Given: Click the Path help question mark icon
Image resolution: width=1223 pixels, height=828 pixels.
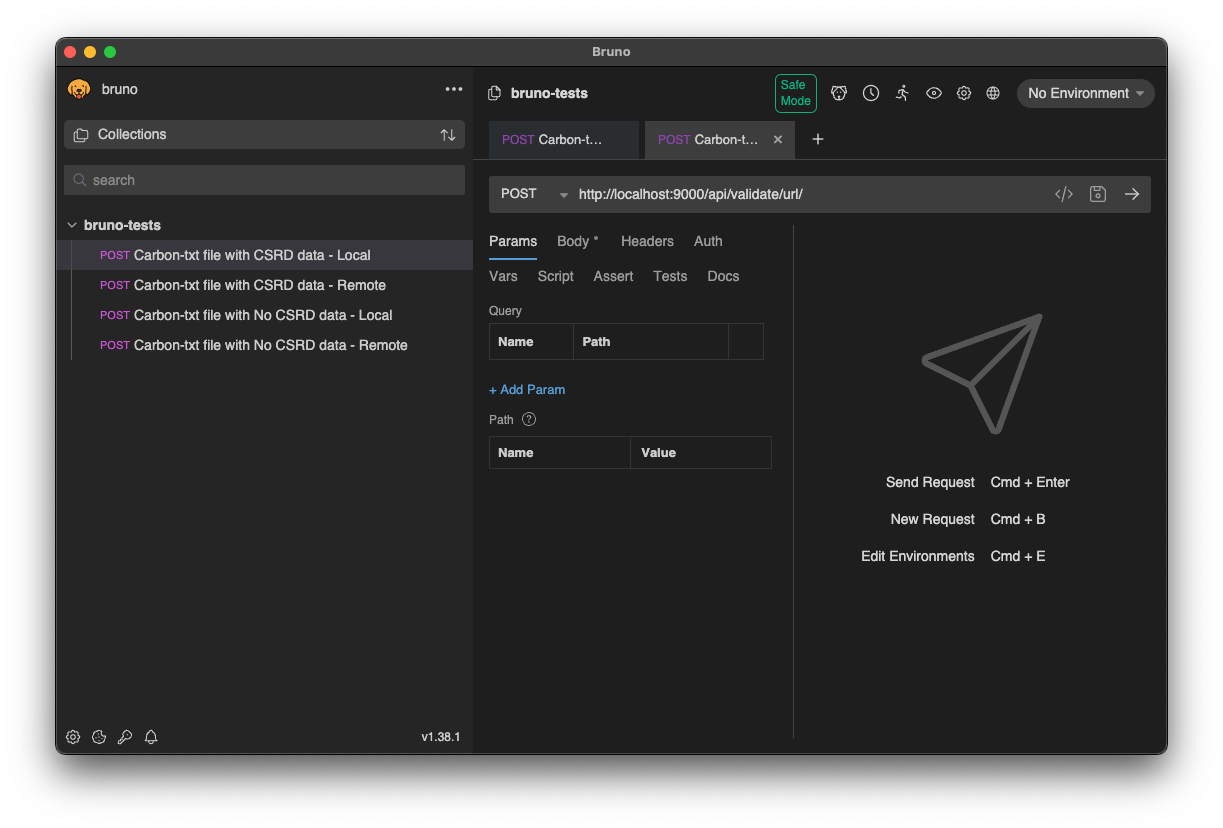Looking at the screenshot, I should pos(529,420).
